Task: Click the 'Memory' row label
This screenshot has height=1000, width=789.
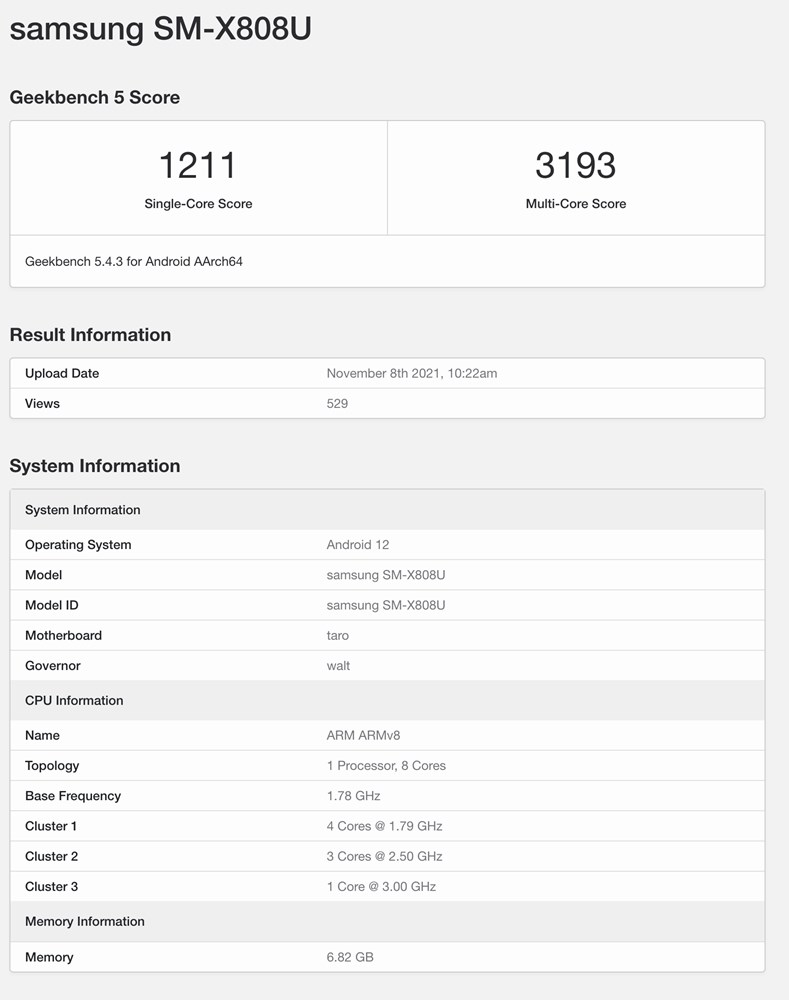Action: [x=49, y=957]
